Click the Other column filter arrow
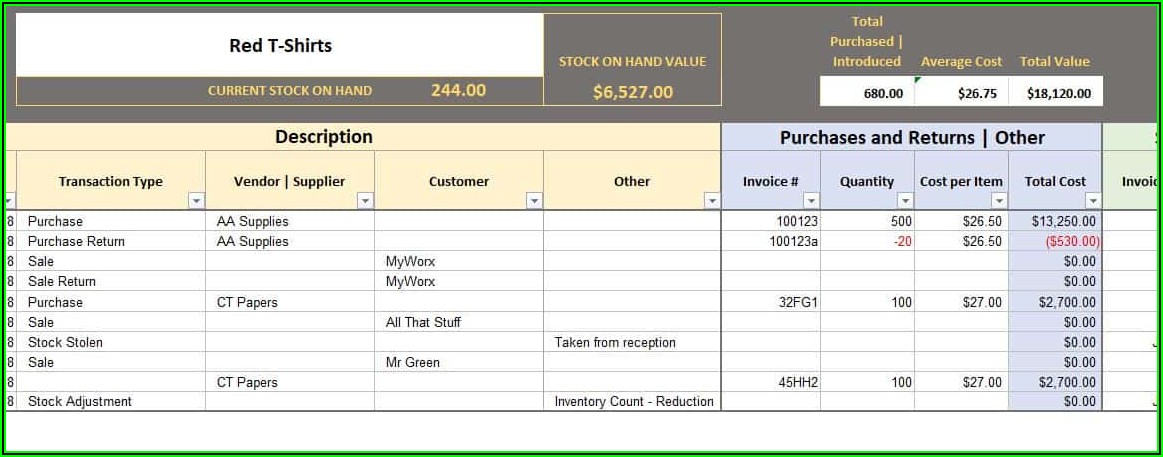 [711, 201]
